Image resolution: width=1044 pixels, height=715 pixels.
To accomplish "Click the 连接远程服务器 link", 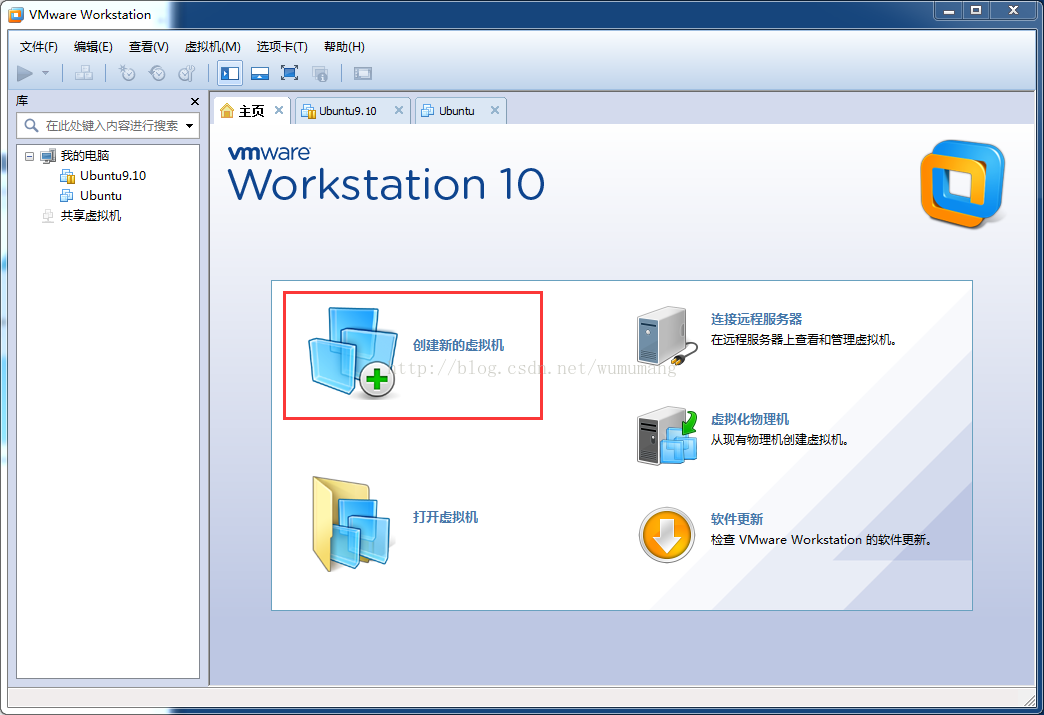I will (x=756, y=319).
